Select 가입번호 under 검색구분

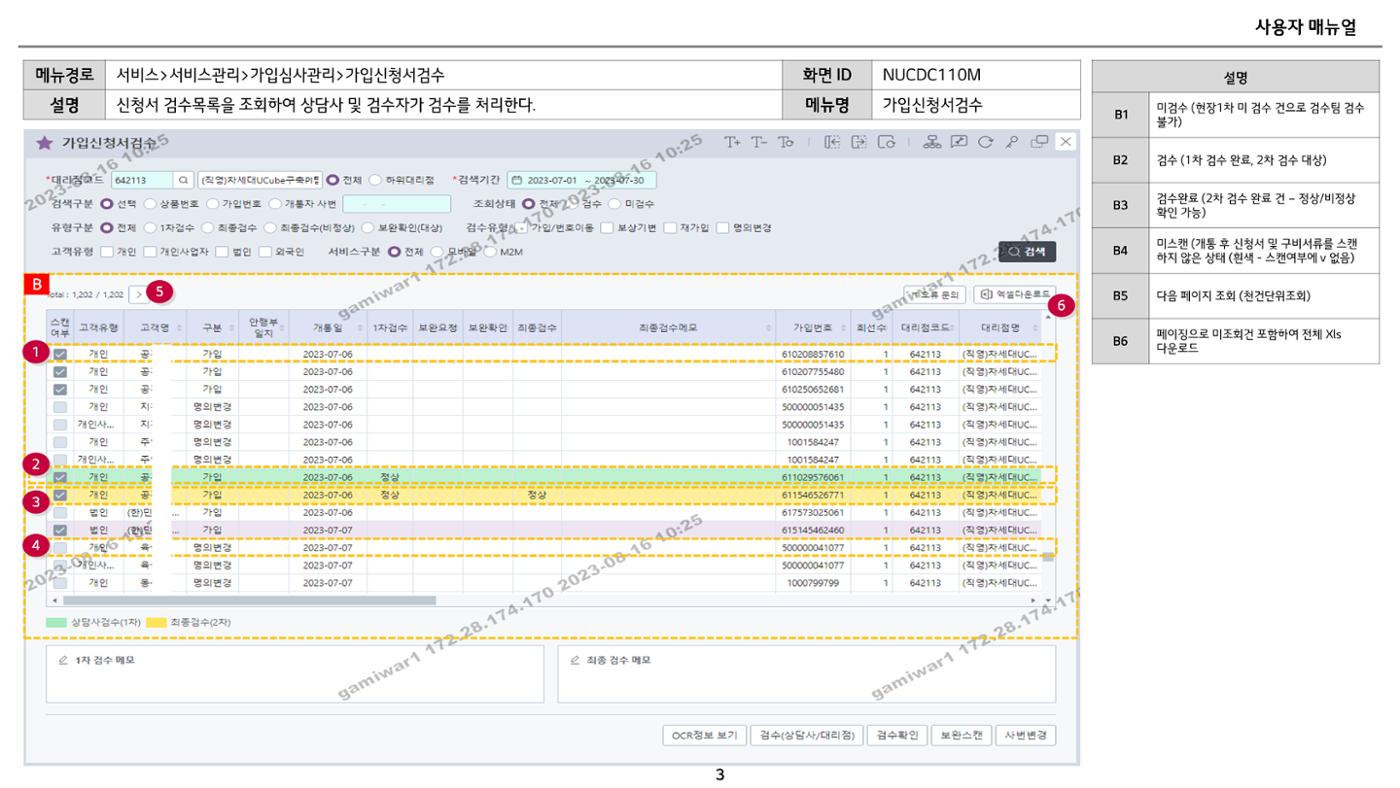212,204
